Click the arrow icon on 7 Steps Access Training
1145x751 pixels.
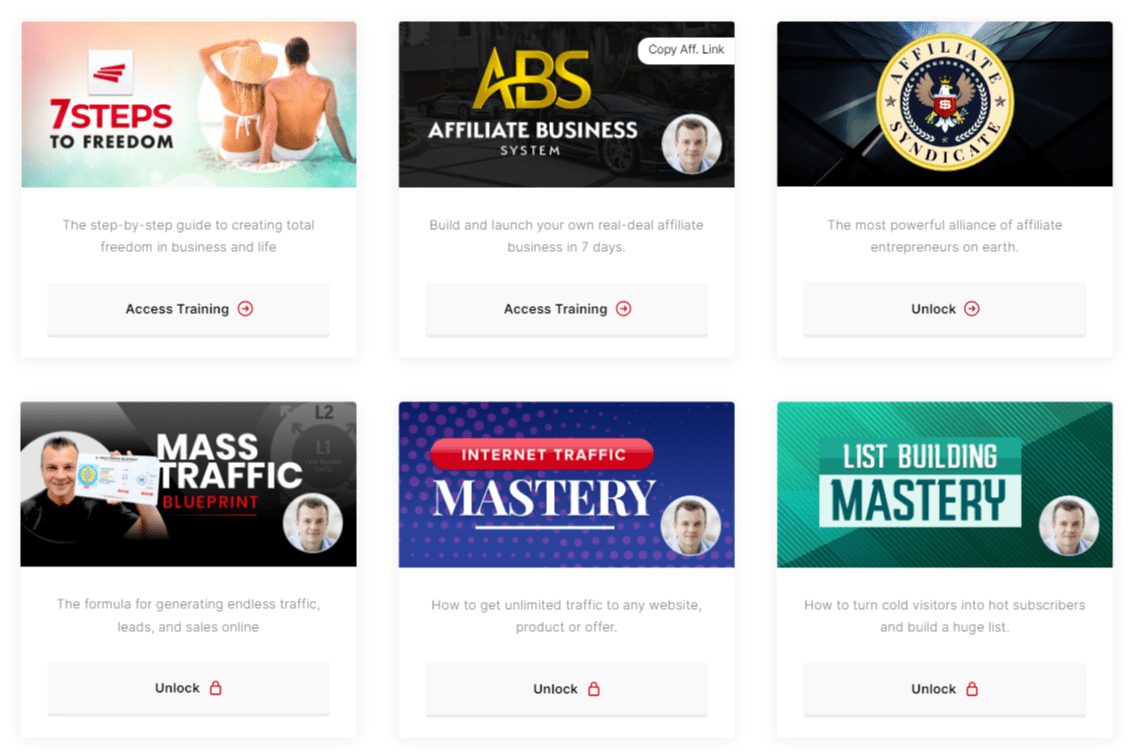coord(245,309)
